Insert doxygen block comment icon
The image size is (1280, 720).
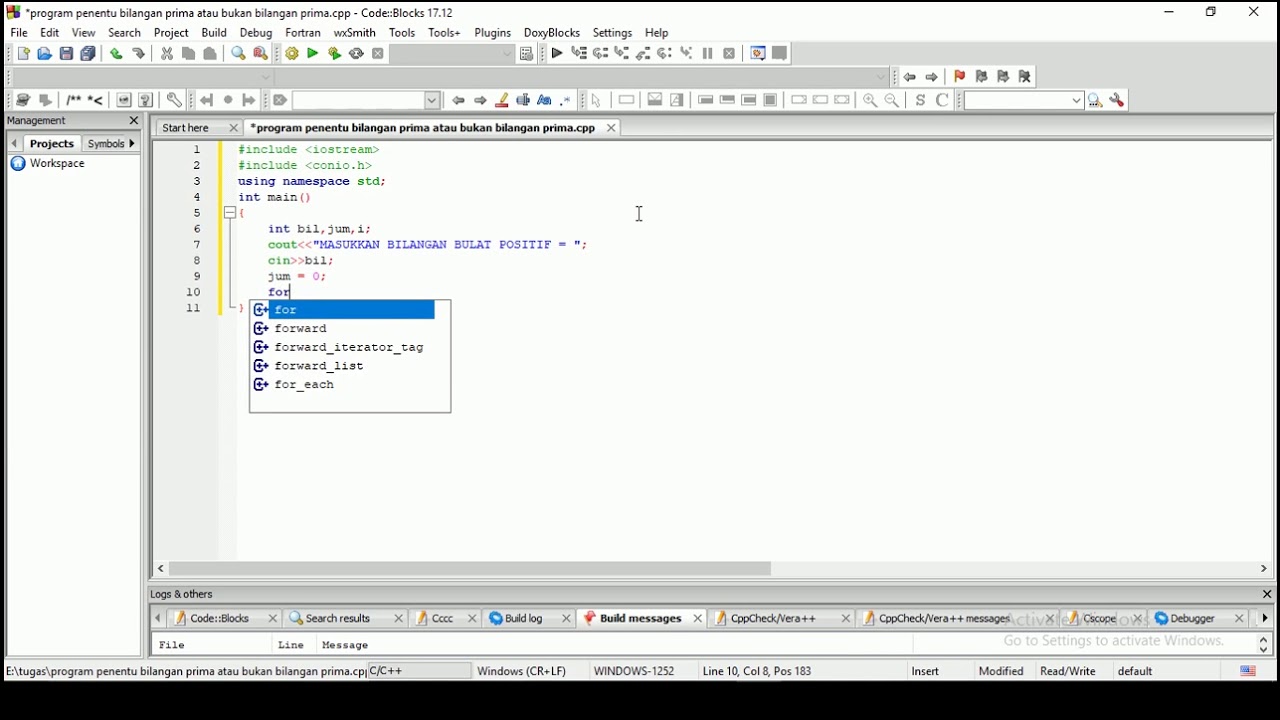pos(73,100)
